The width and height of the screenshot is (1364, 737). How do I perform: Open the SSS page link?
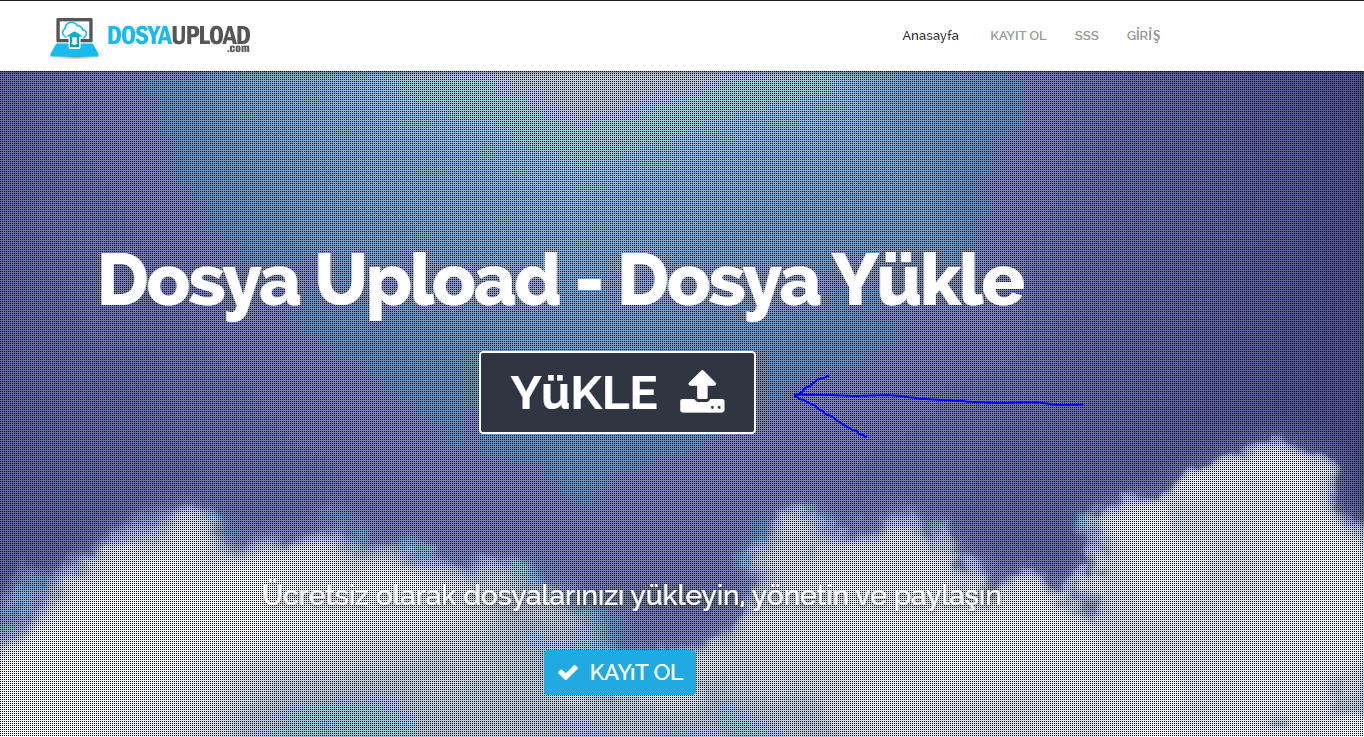(x=1086, y=36)
